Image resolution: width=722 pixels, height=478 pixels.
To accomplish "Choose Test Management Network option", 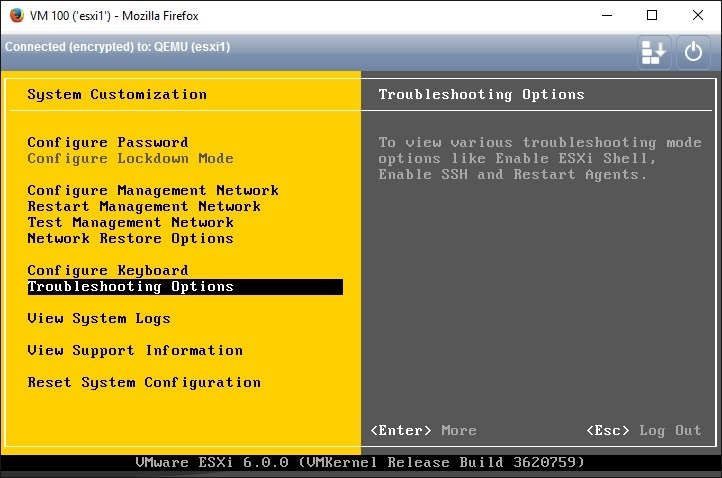I will 130,222.
